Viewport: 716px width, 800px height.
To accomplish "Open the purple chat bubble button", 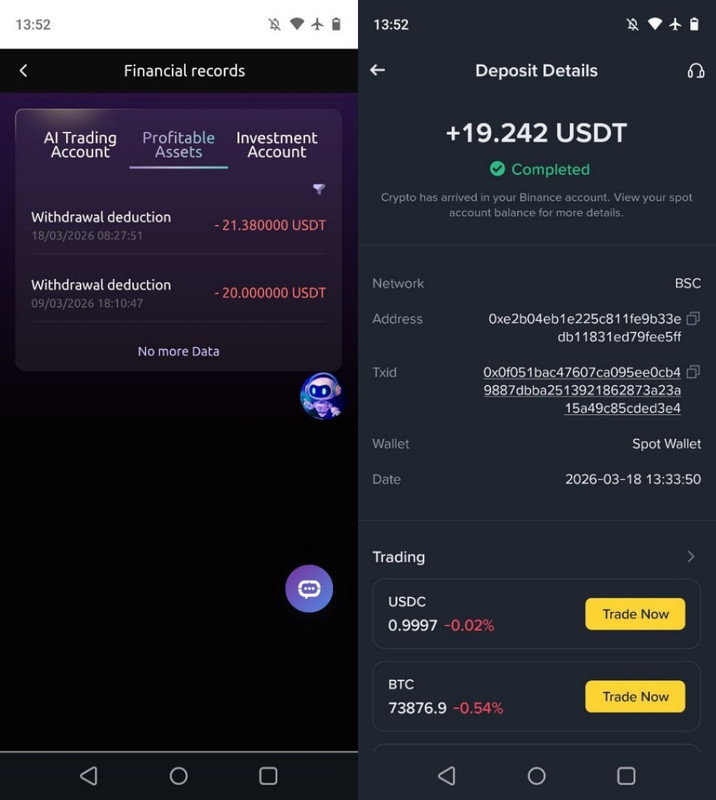I will (309, 588).
